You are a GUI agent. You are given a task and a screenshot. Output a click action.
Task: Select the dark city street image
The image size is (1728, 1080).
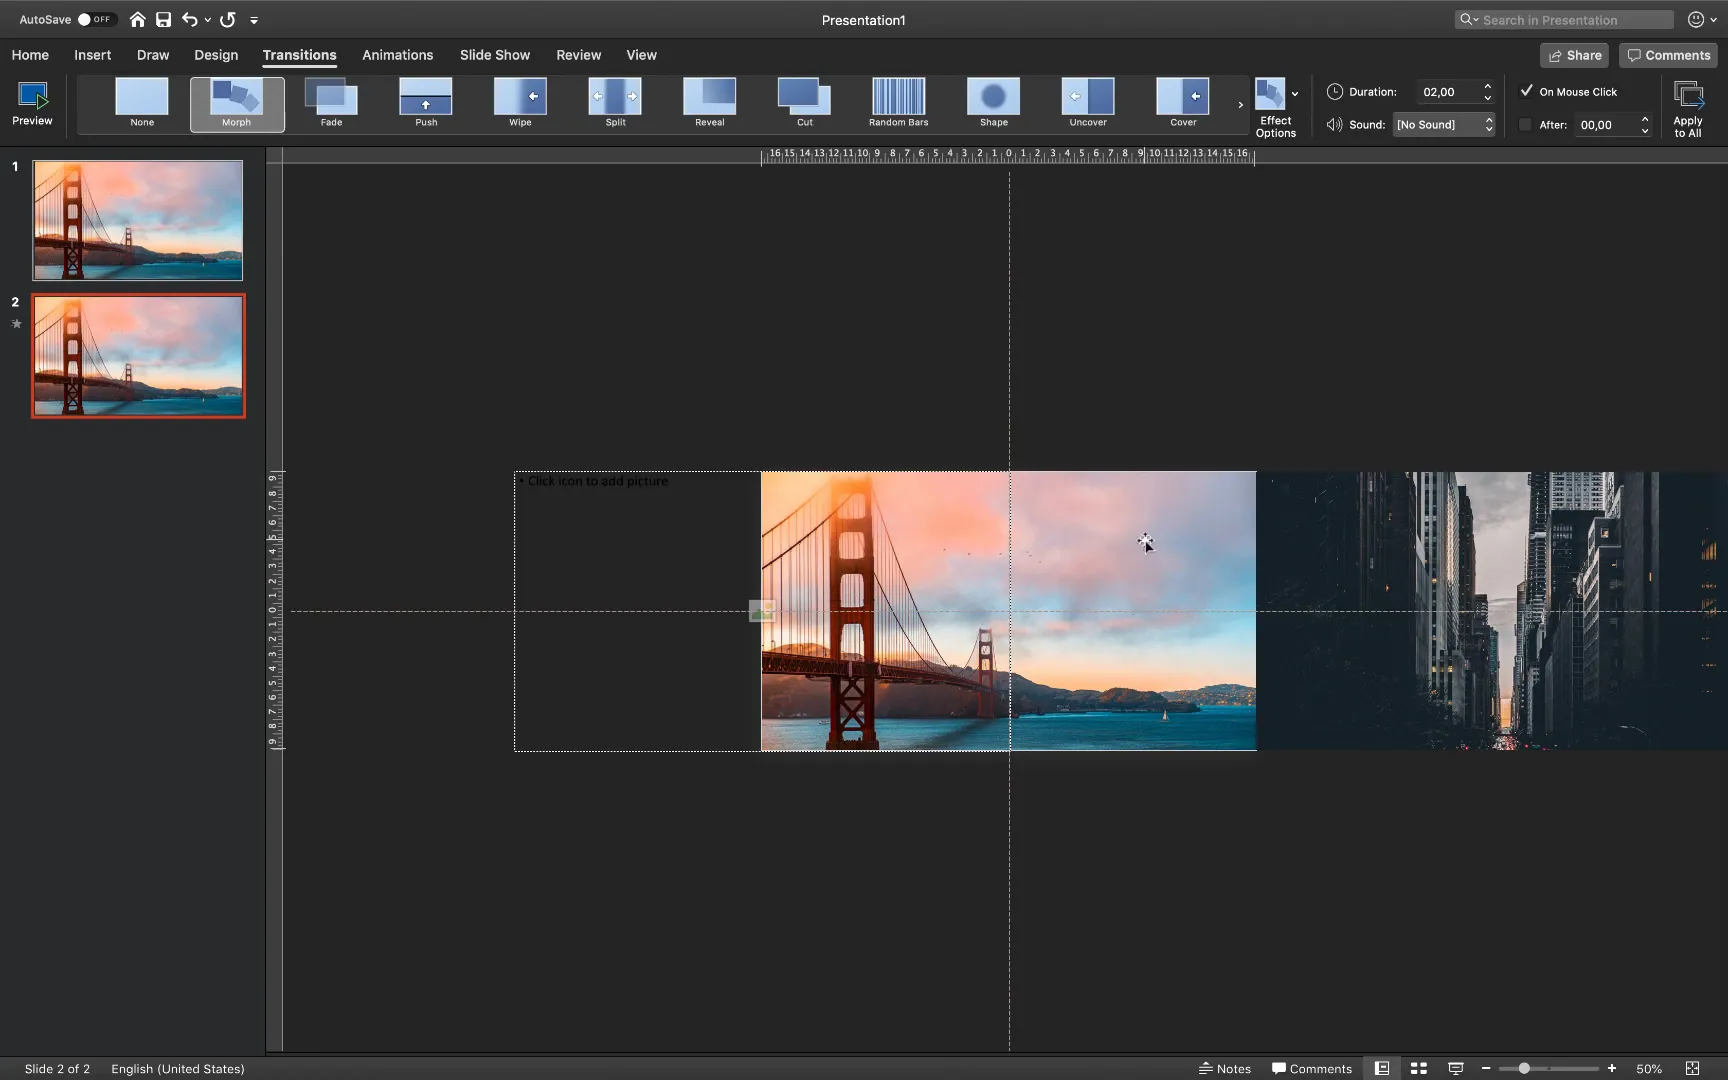[1492, 611]
